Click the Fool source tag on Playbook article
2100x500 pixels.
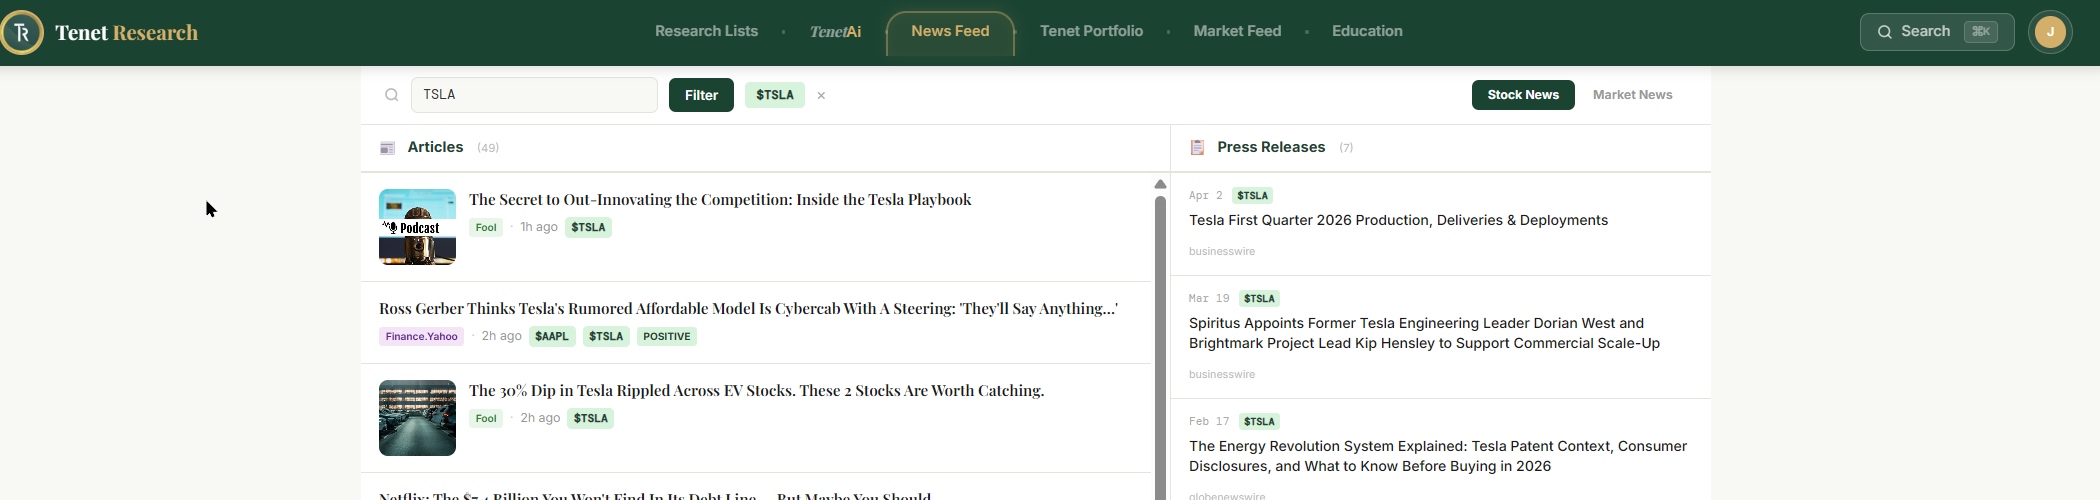(486, 228)
